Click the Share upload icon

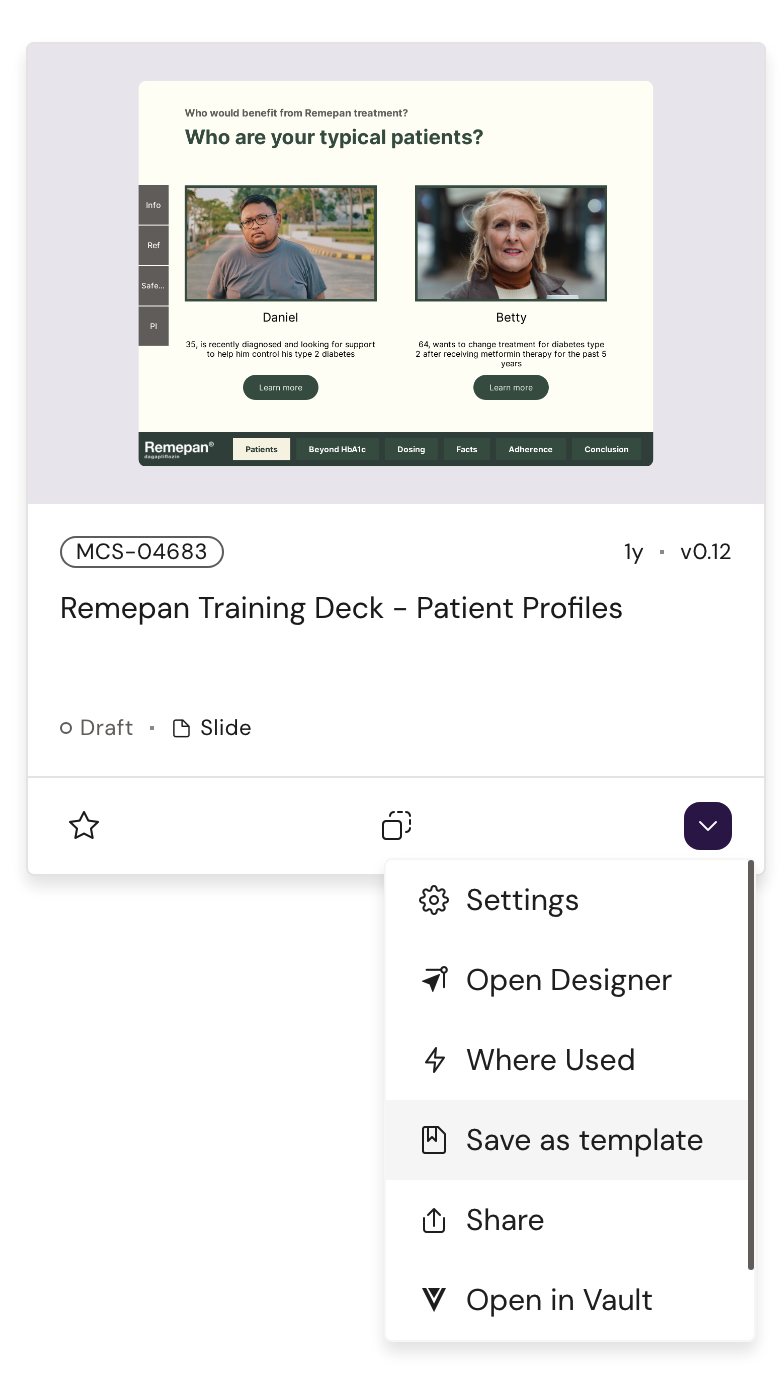pos(434,1220)
